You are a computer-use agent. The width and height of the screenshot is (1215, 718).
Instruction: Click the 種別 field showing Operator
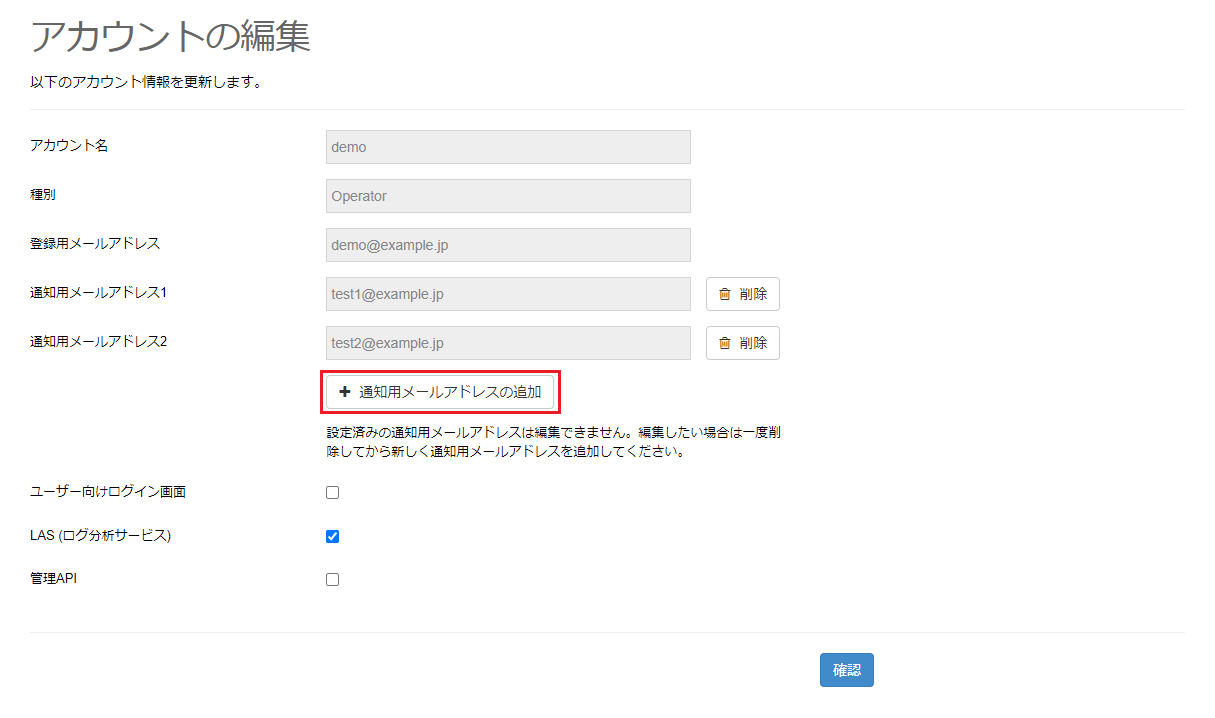coord(508,195)
